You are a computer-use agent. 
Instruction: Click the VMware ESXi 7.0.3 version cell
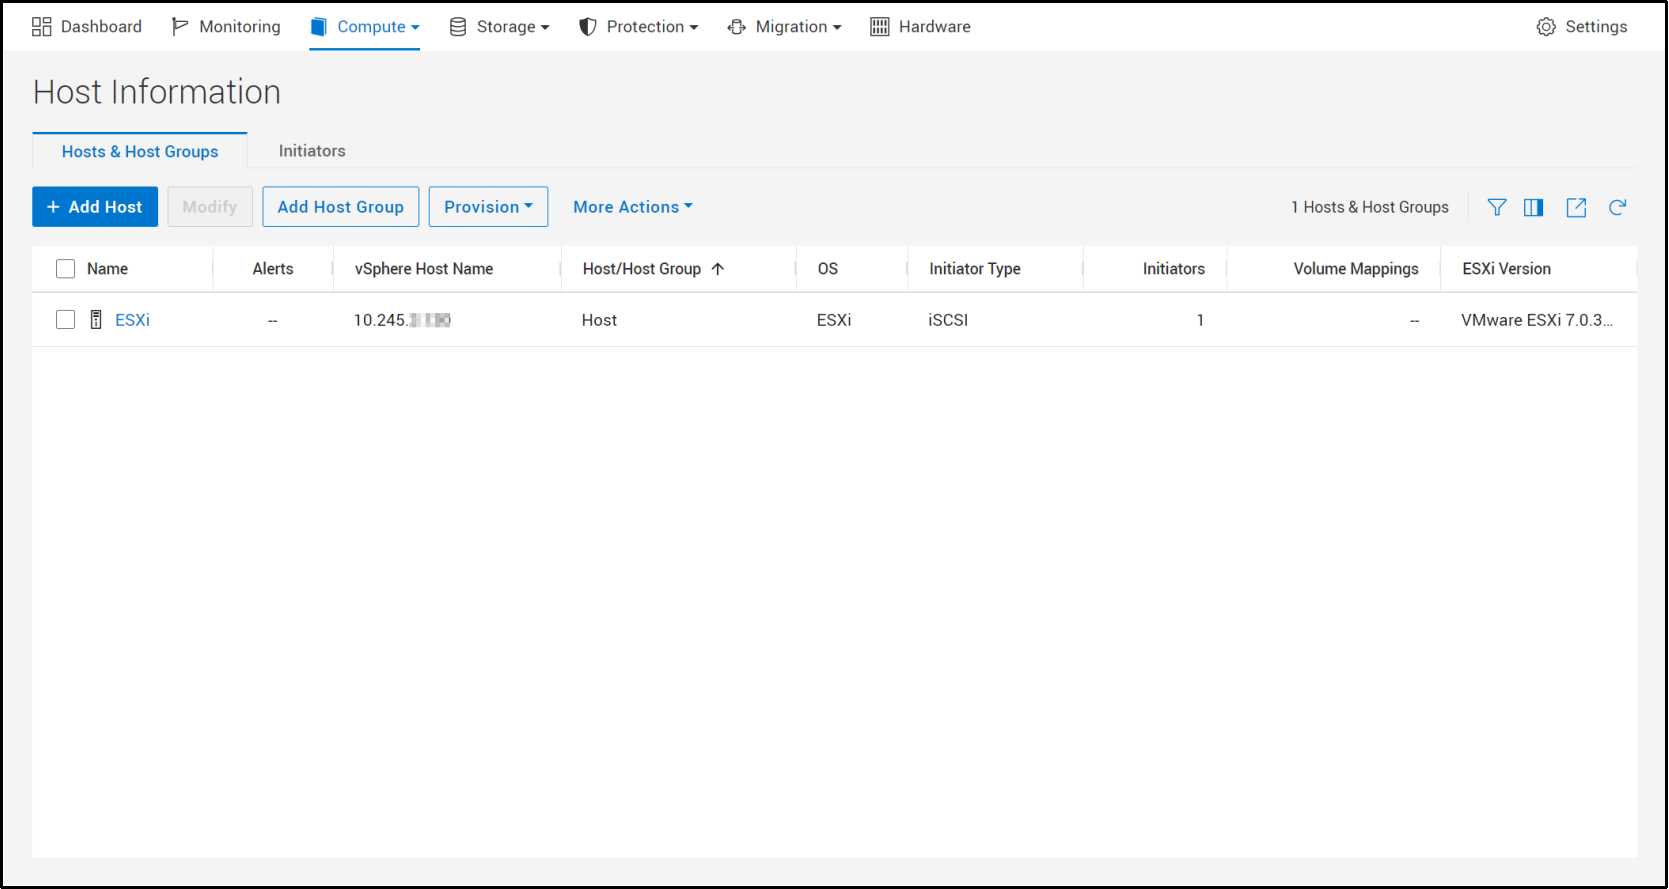point(1537,320)
